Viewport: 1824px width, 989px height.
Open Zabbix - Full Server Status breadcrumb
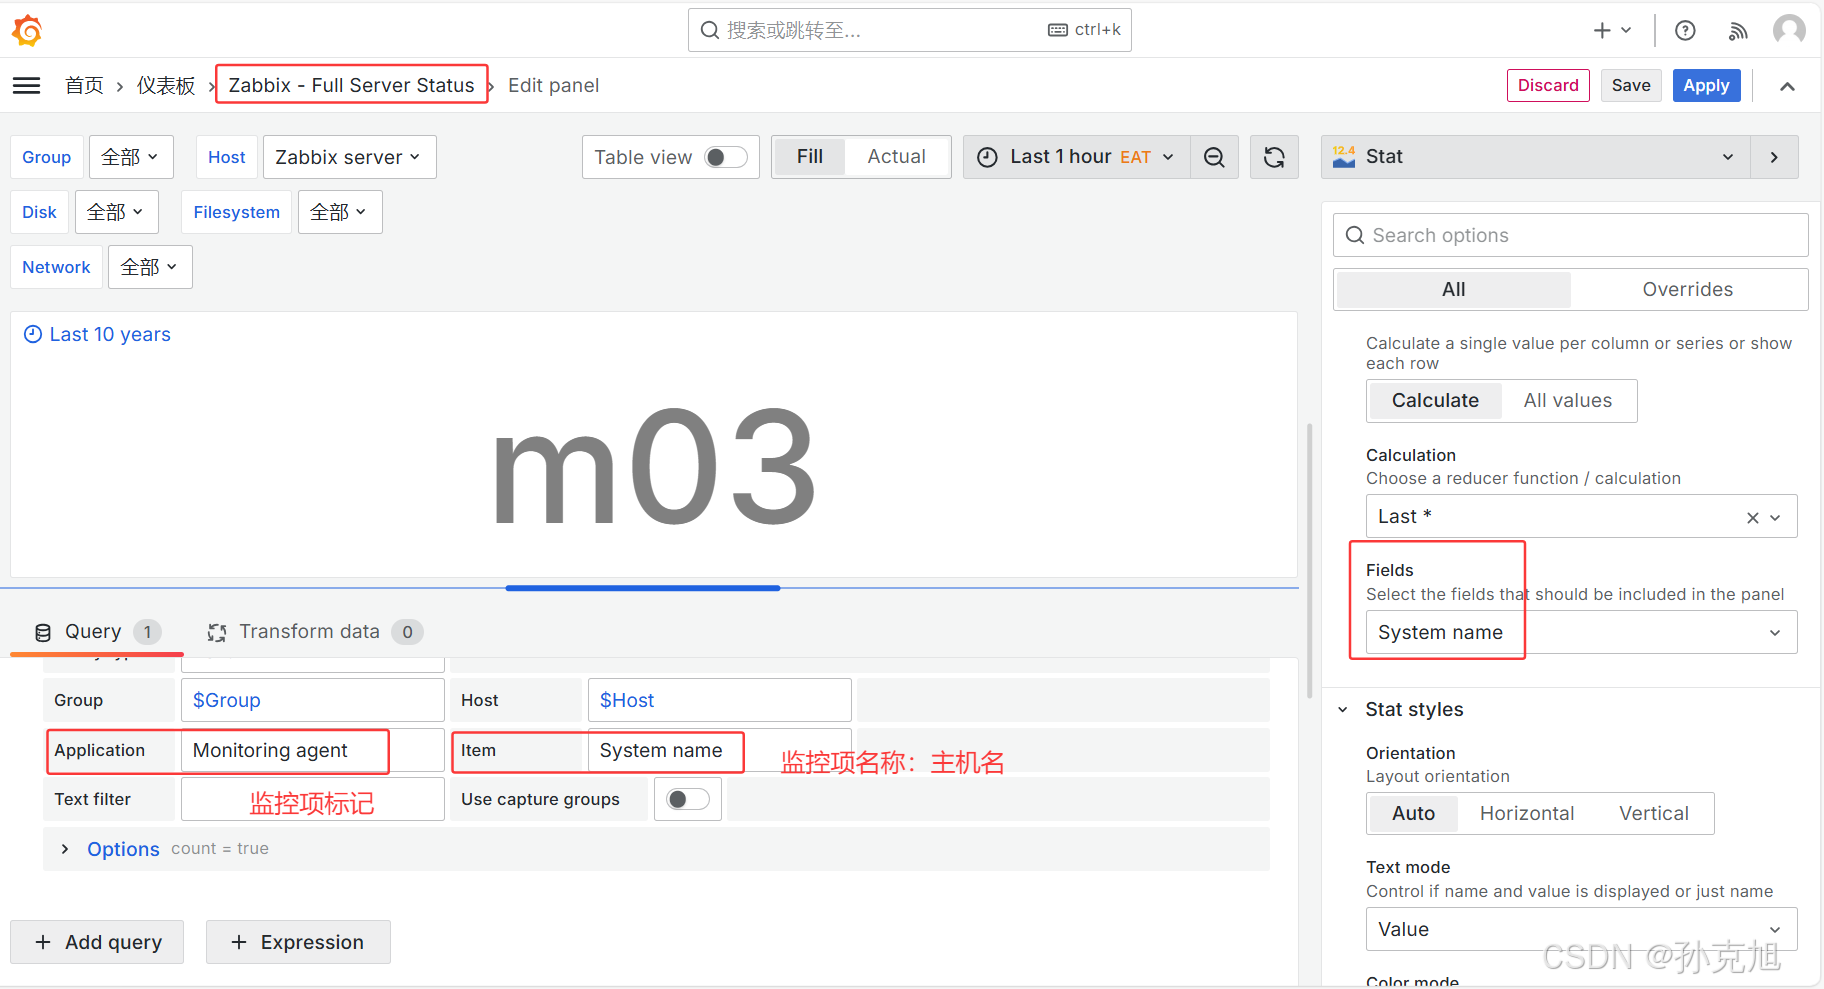[351, 86]
